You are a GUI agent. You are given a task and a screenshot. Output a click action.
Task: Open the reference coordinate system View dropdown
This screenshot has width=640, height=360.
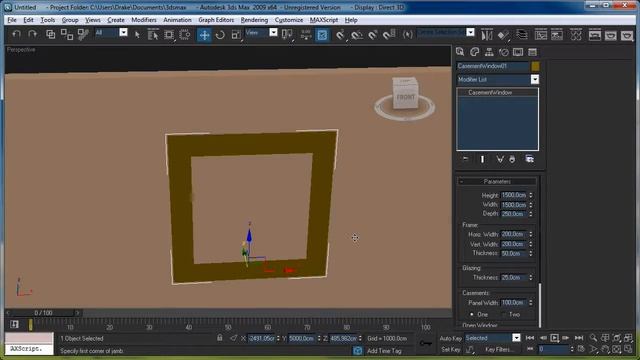(x=273, y=32)
